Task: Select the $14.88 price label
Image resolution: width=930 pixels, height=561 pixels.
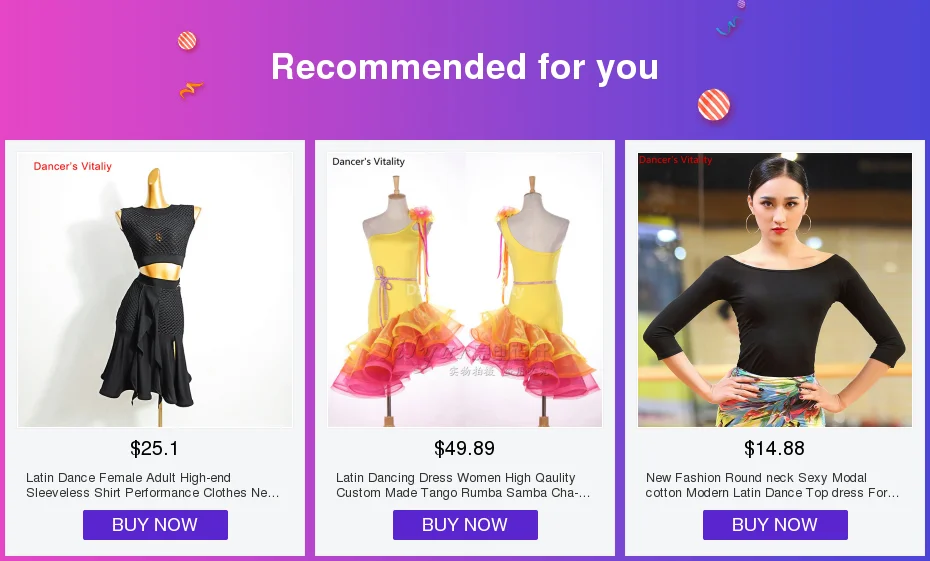Action: (775, 448)
